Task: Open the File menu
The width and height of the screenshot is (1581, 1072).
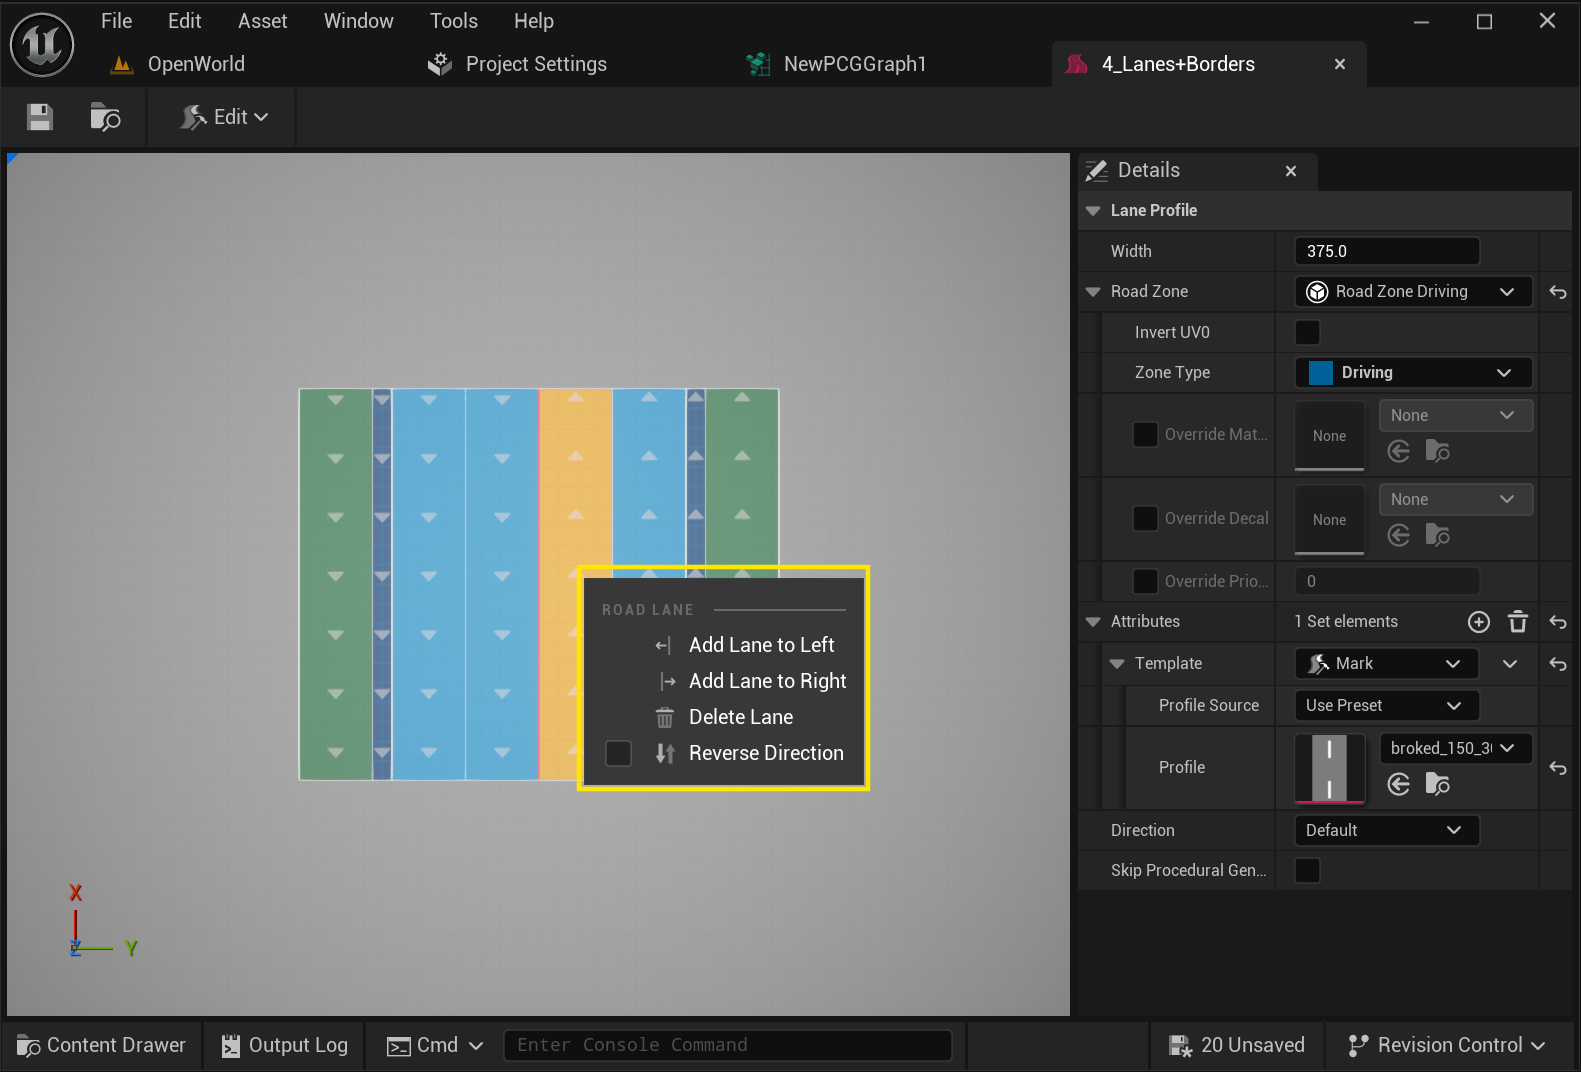Action: (x=116, y=21)
